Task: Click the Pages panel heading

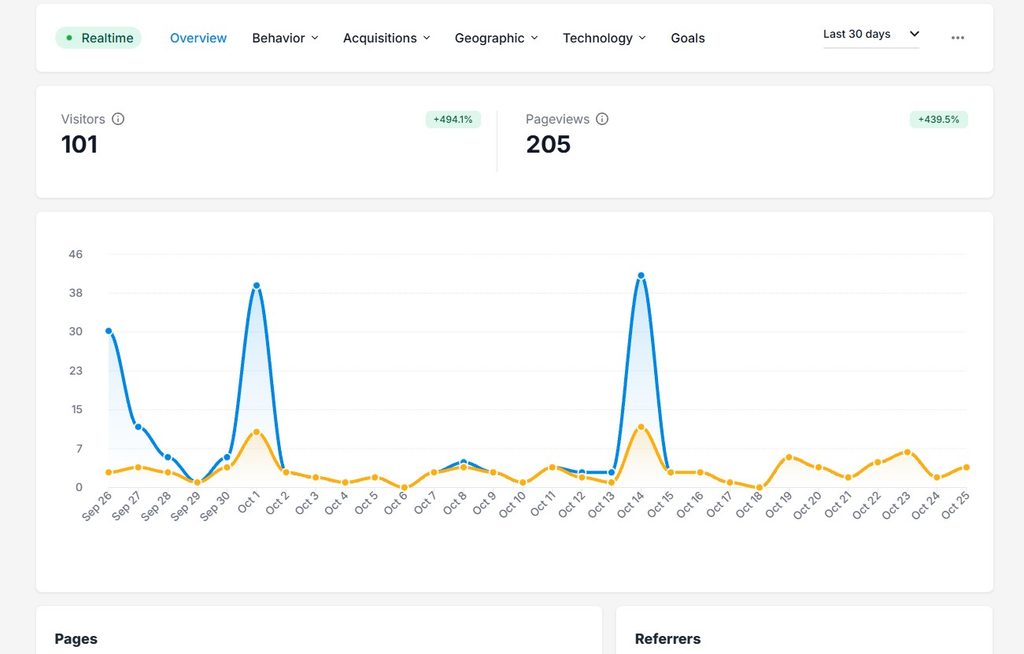Action: (76, 639)
